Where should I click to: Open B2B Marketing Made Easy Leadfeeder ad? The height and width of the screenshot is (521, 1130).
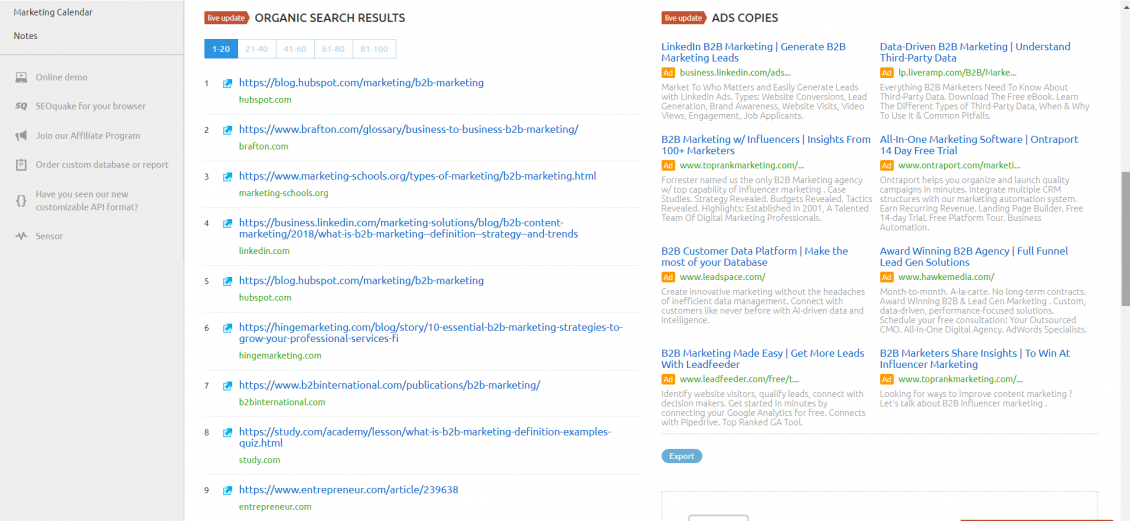pyautogui.click(x=762, y=359)
